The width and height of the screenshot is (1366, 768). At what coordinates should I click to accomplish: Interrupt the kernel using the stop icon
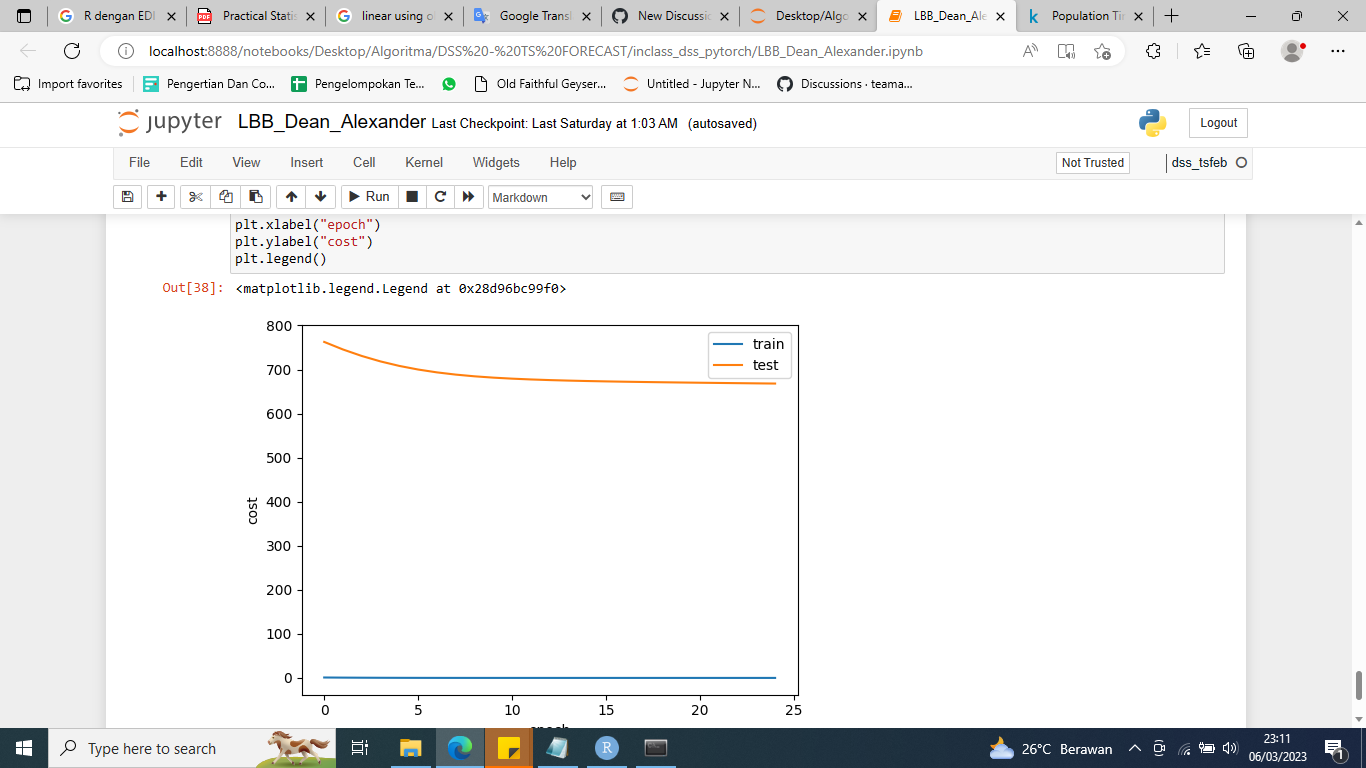[x=410, y=197]
